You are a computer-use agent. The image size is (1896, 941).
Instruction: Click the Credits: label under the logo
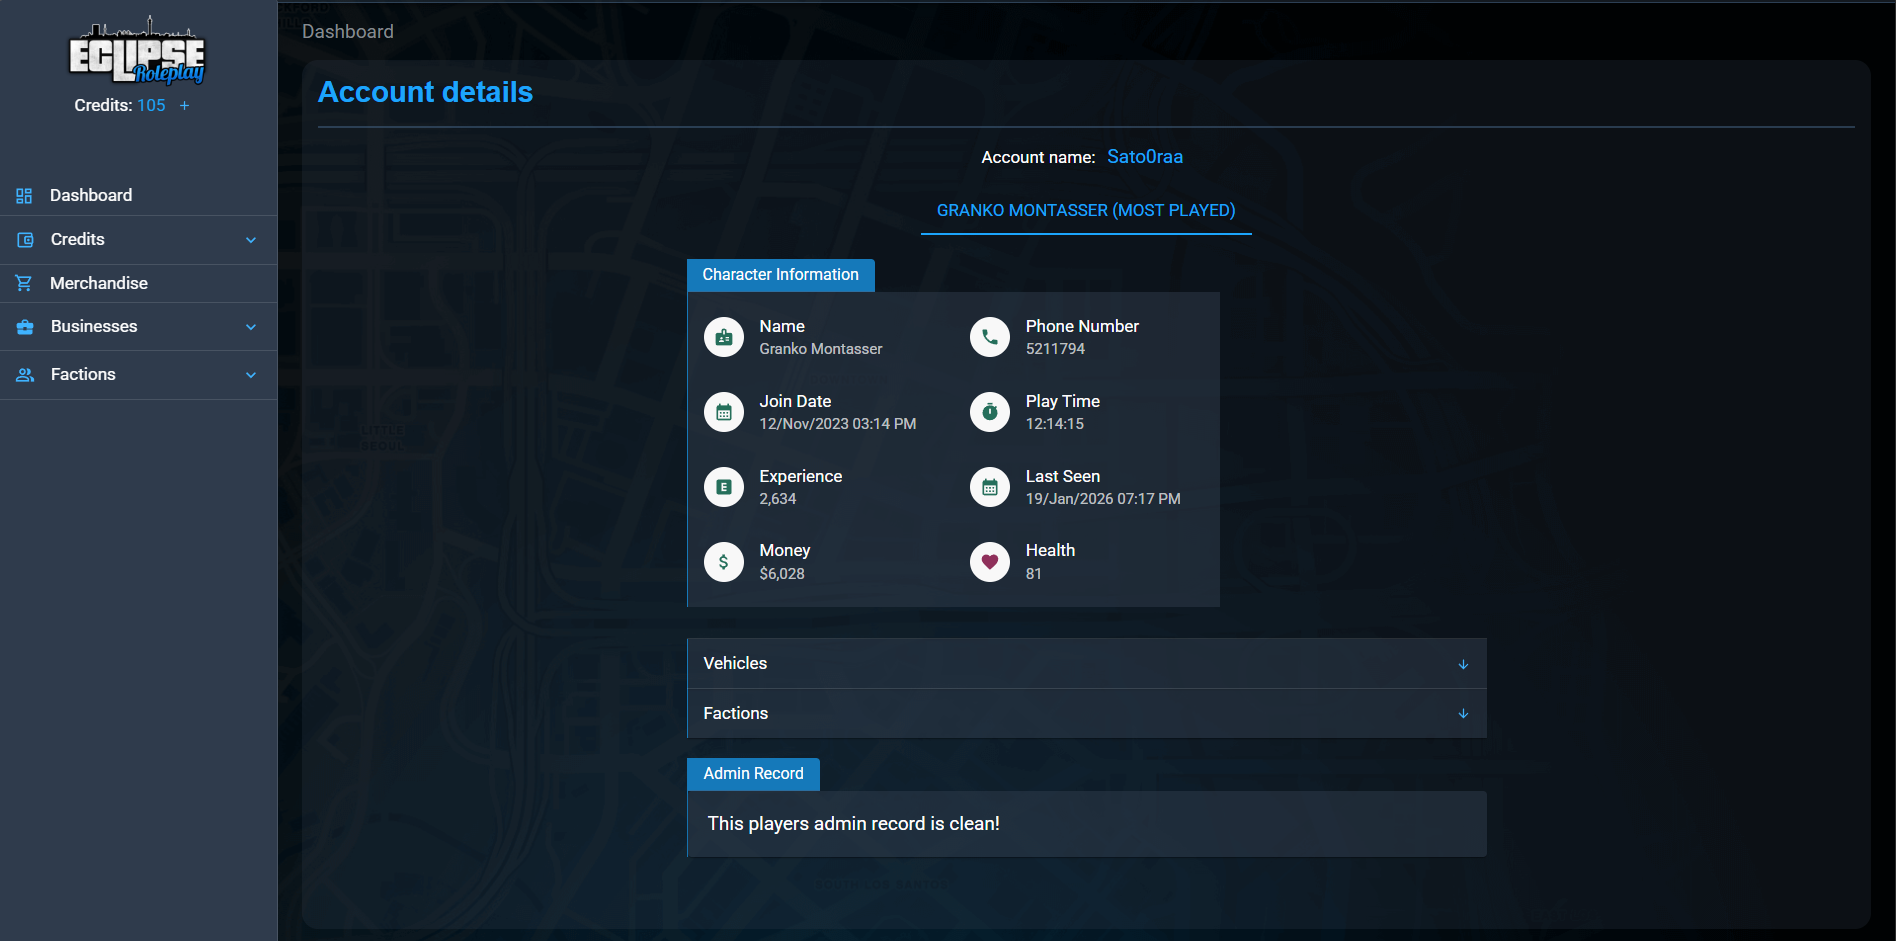[x=103, y=105]
